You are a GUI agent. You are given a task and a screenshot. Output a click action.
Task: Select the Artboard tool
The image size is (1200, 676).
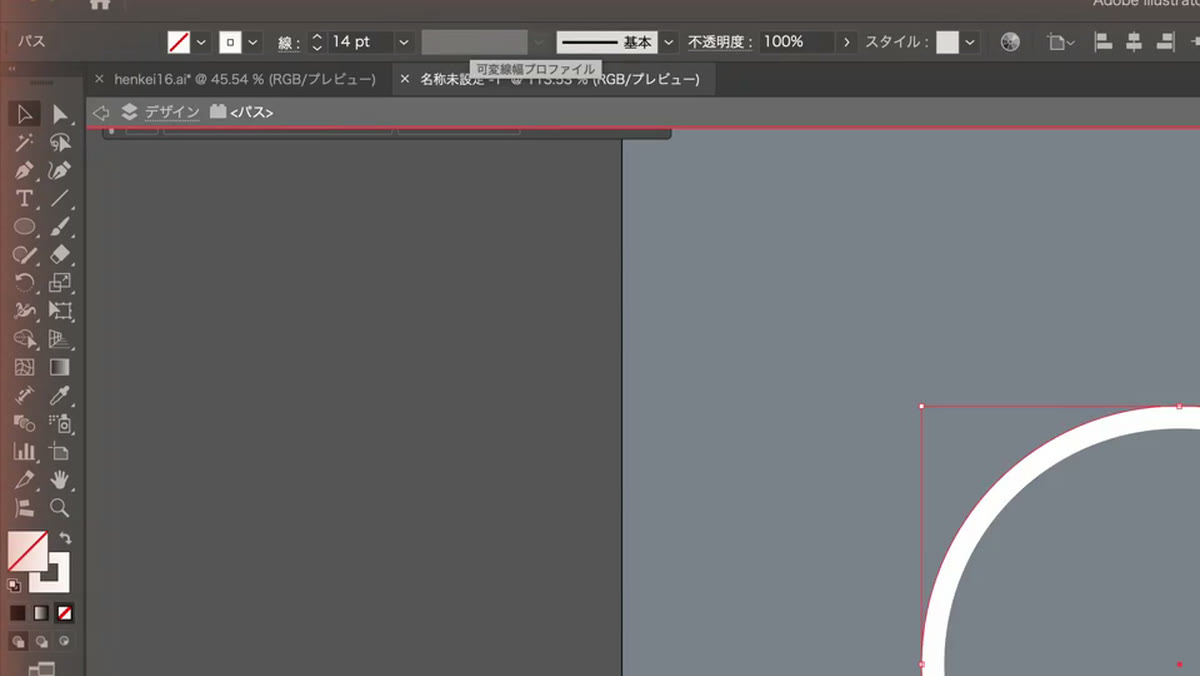[60, 452]
